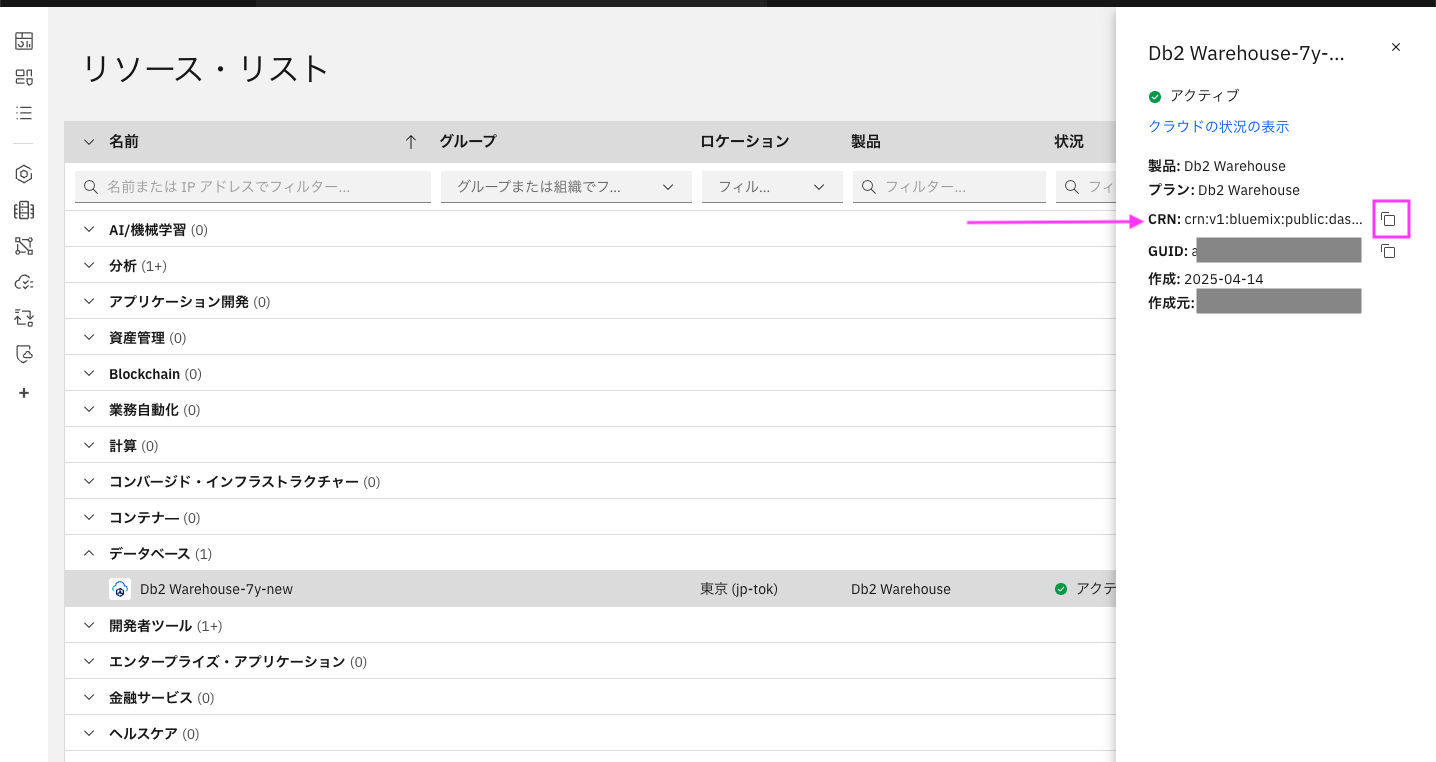Click the classic infrastructure server-rack sidebar icon
1436x762 pixels.
click(24, 210)
